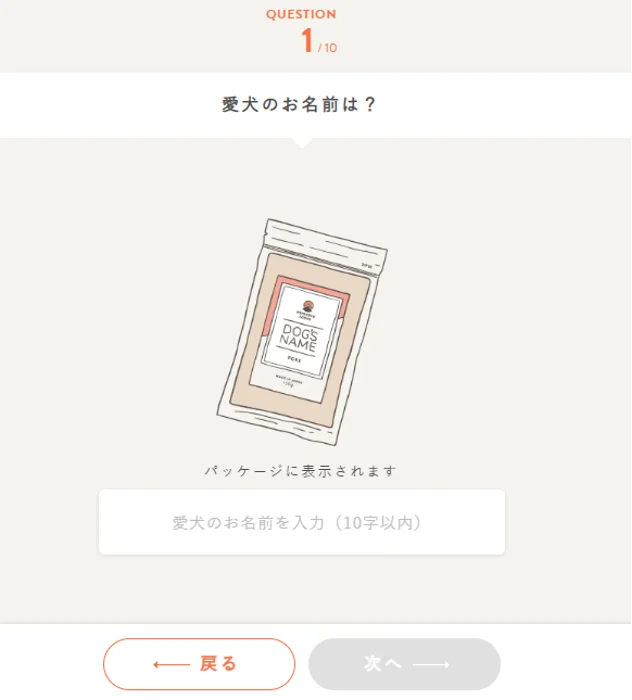Click the triangle pointer below the question banner
The height and width of the screenshot is (700, 632).
302,143
